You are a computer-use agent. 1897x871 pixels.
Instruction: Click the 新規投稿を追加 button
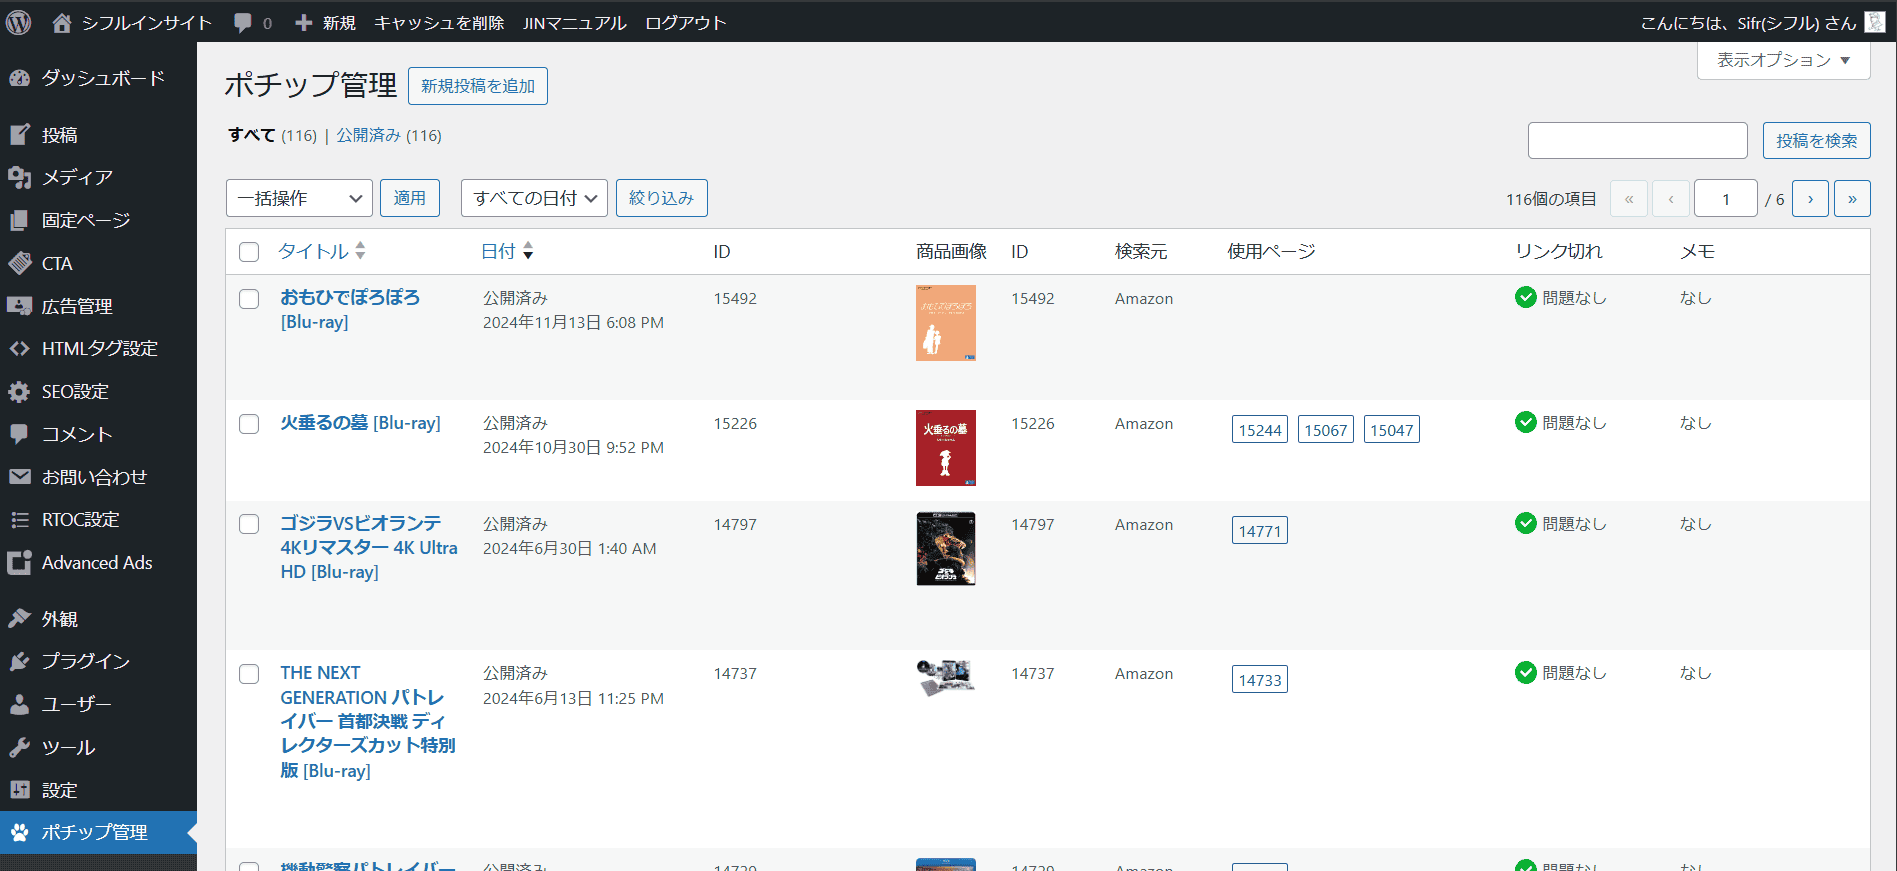tap(478, 86)
